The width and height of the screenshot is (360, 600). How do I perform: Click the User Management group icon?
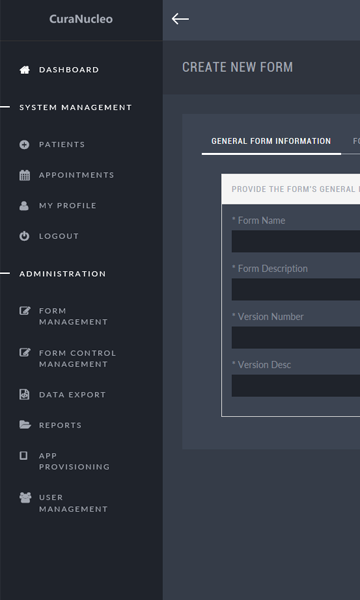coord(25,497)
